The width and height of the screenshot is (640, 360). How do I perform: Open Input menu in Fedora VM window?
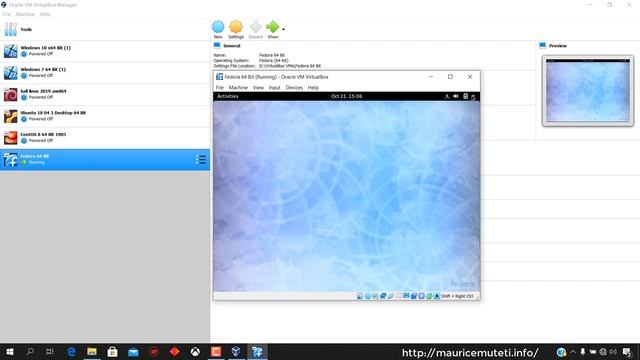(x=274, y=87)
